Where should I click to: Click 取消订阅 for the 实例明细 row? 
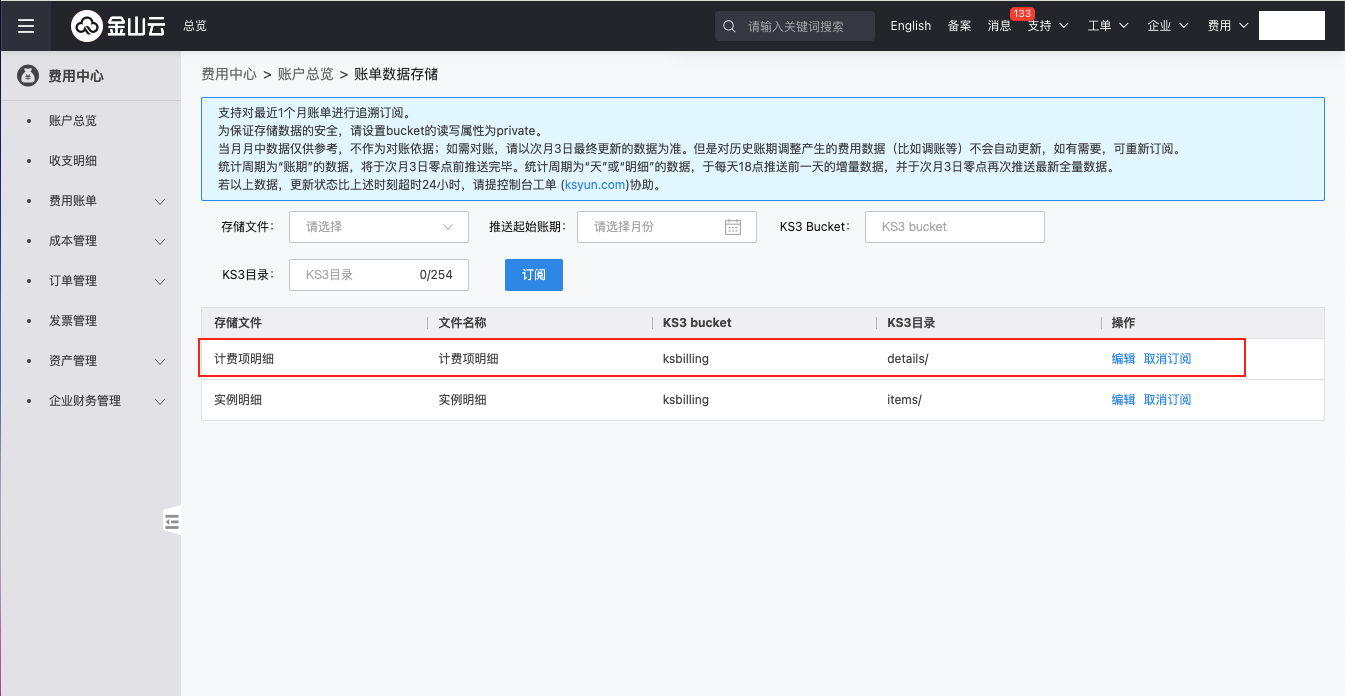click(x=1167, y=400)
